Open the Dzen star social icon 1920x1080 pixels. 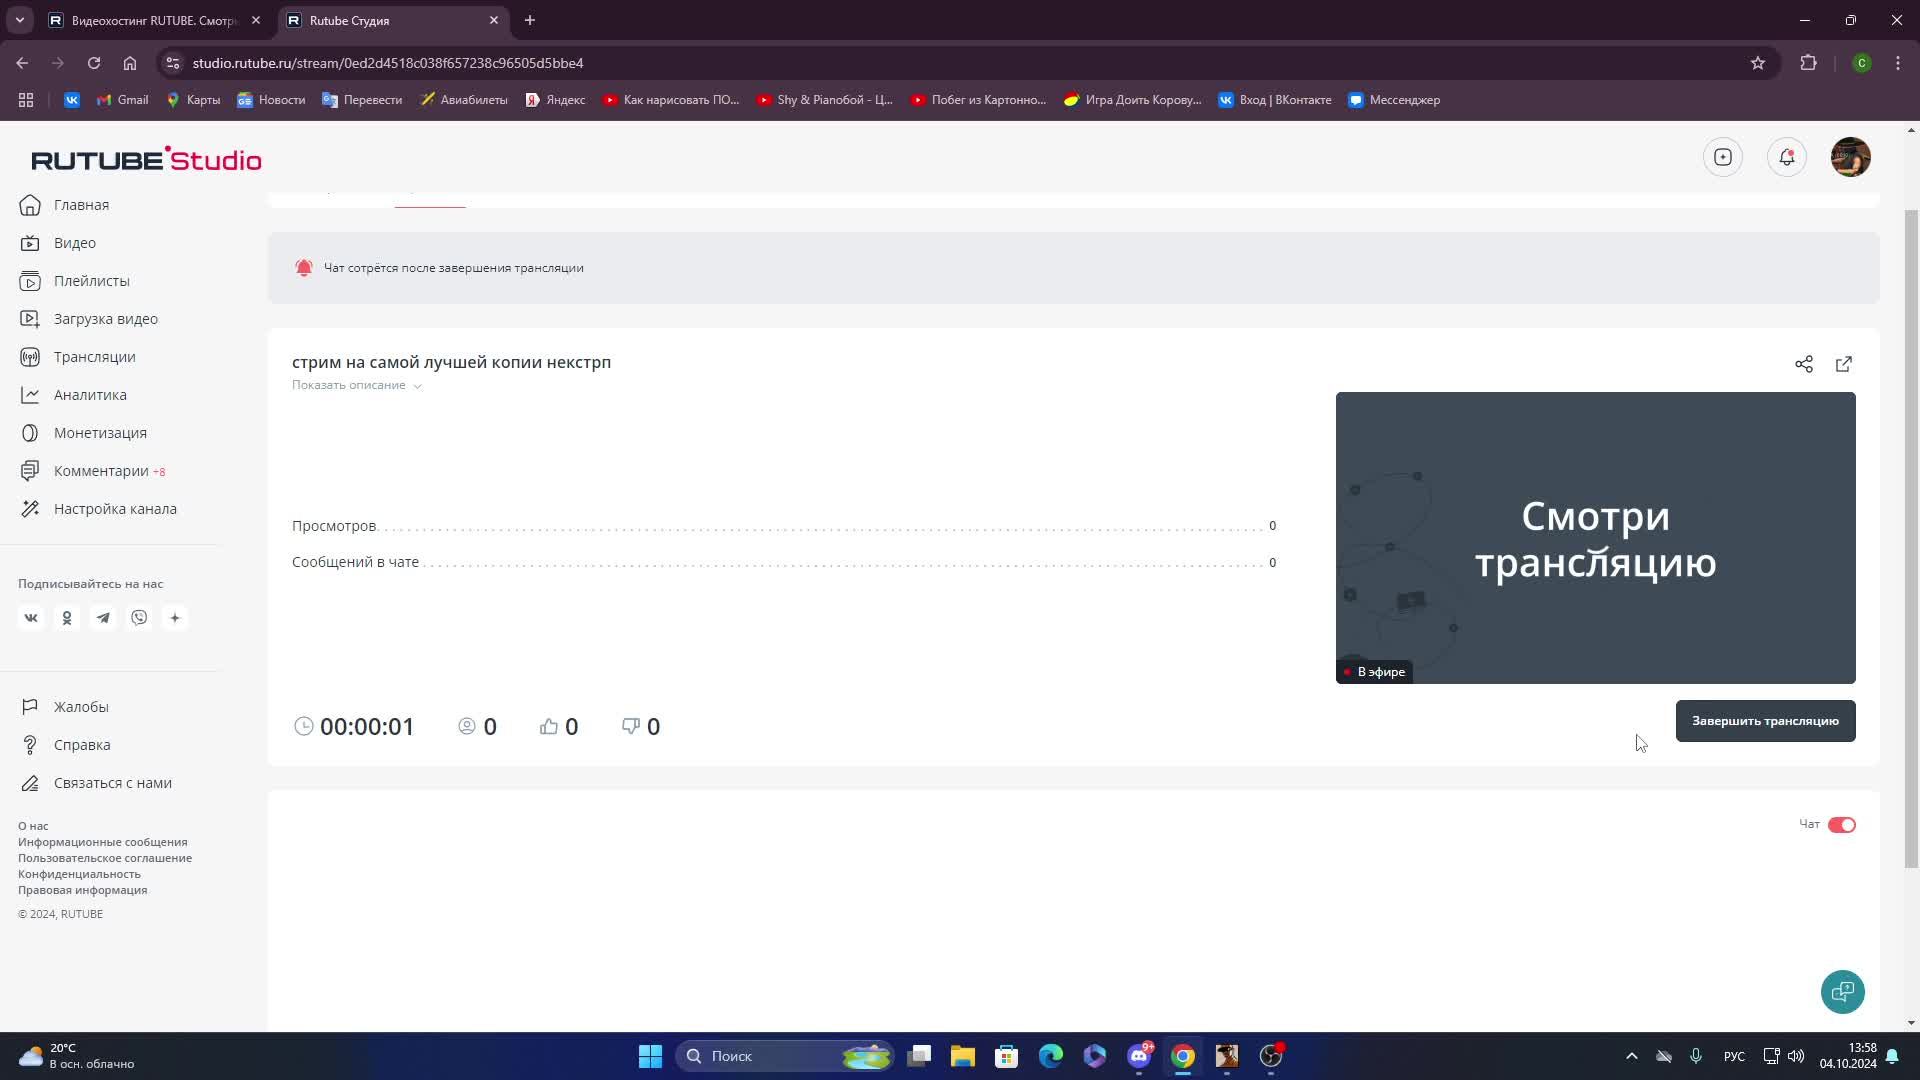point(175,618)
